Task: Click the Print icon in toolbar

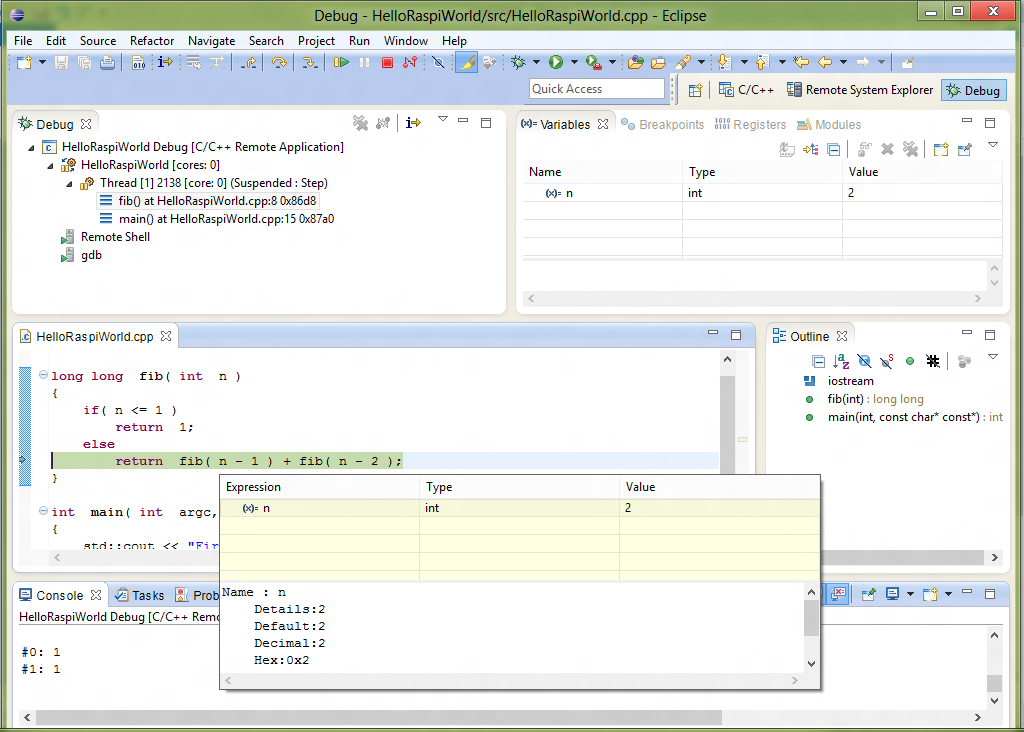Action: coord(107,62)
